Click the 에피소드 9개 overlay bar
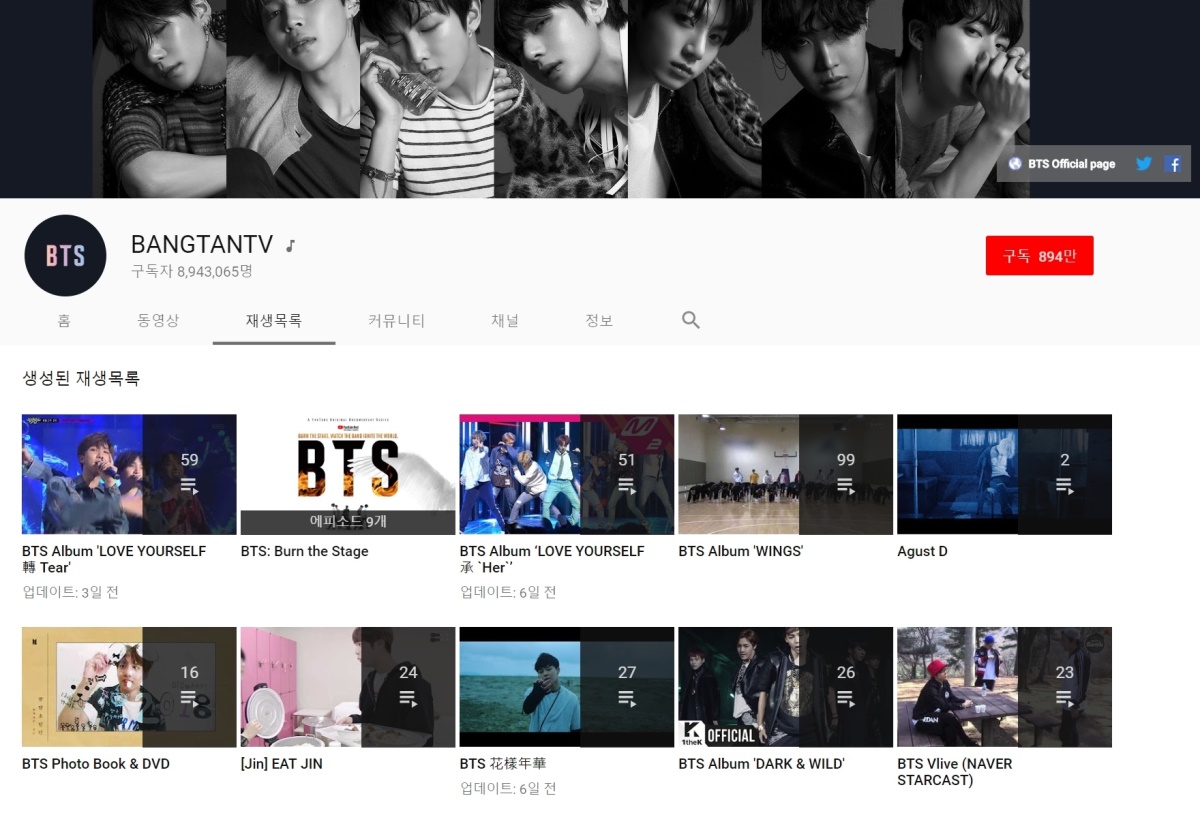The height and width of the screenshot is (813, 1200). tap(348, 522)
